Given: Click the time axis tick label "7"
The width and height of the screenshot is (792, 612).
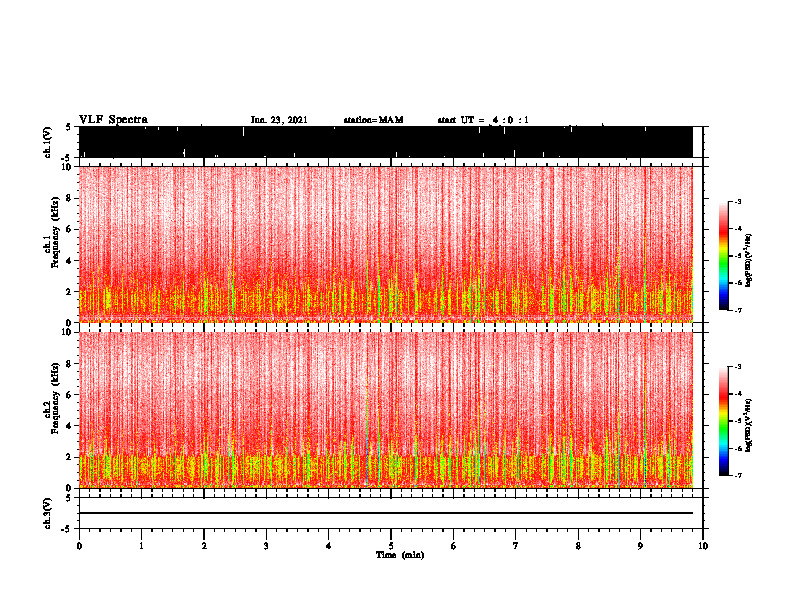Looking at the screenshot, I should (x=516, y=546).
